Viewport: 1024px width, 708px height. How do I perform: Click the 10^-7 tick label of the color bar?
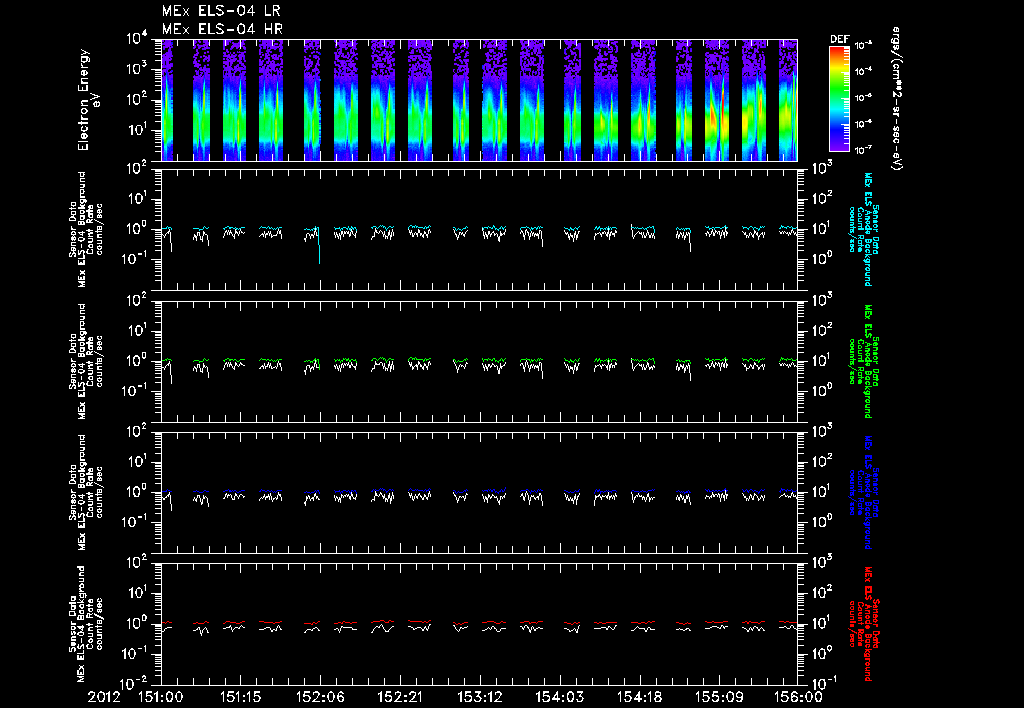(x=863, y=150)
